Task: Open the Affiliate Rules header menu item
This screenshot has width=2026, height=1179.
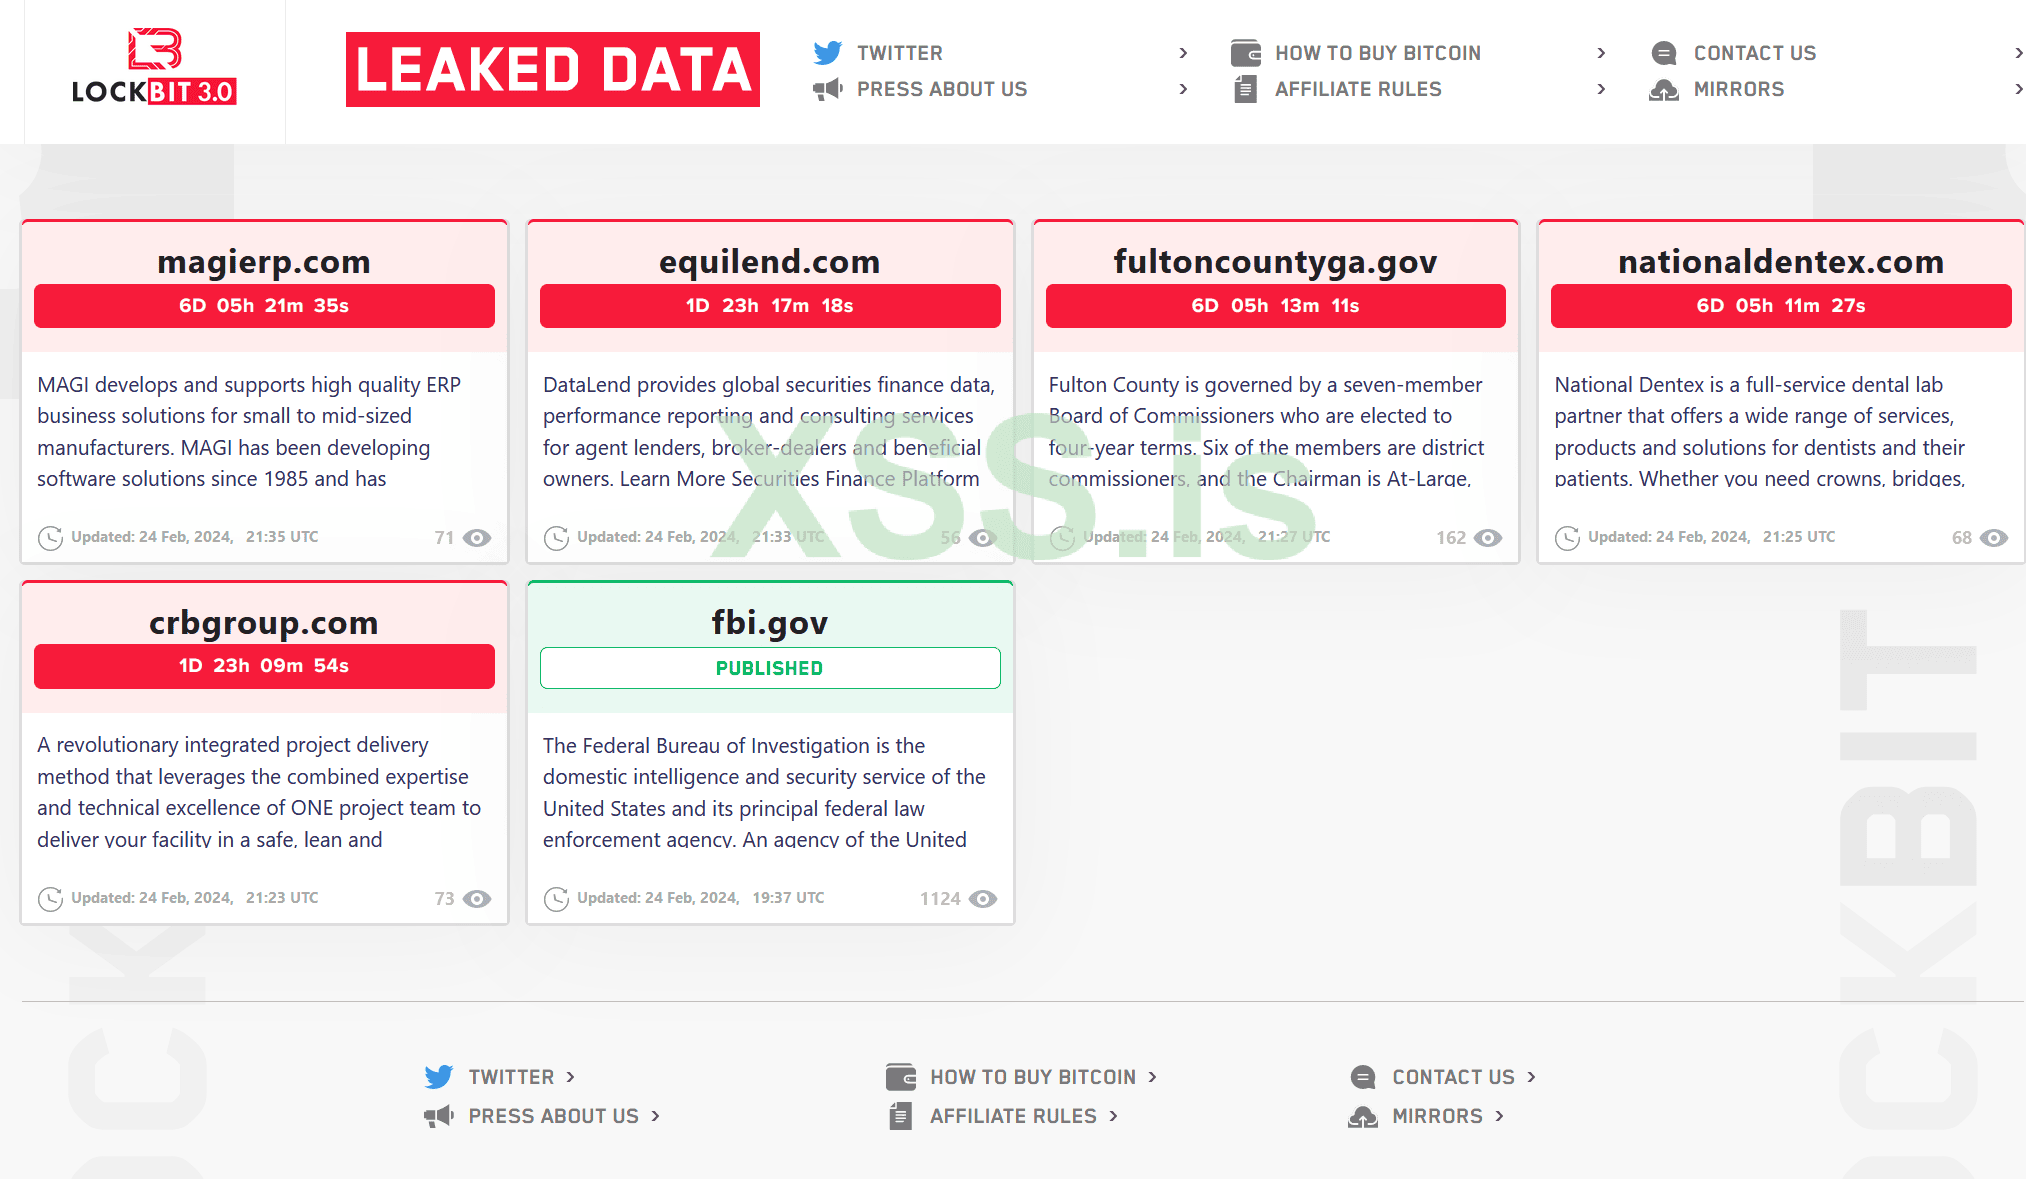Action: click(x=1357, y=90)
